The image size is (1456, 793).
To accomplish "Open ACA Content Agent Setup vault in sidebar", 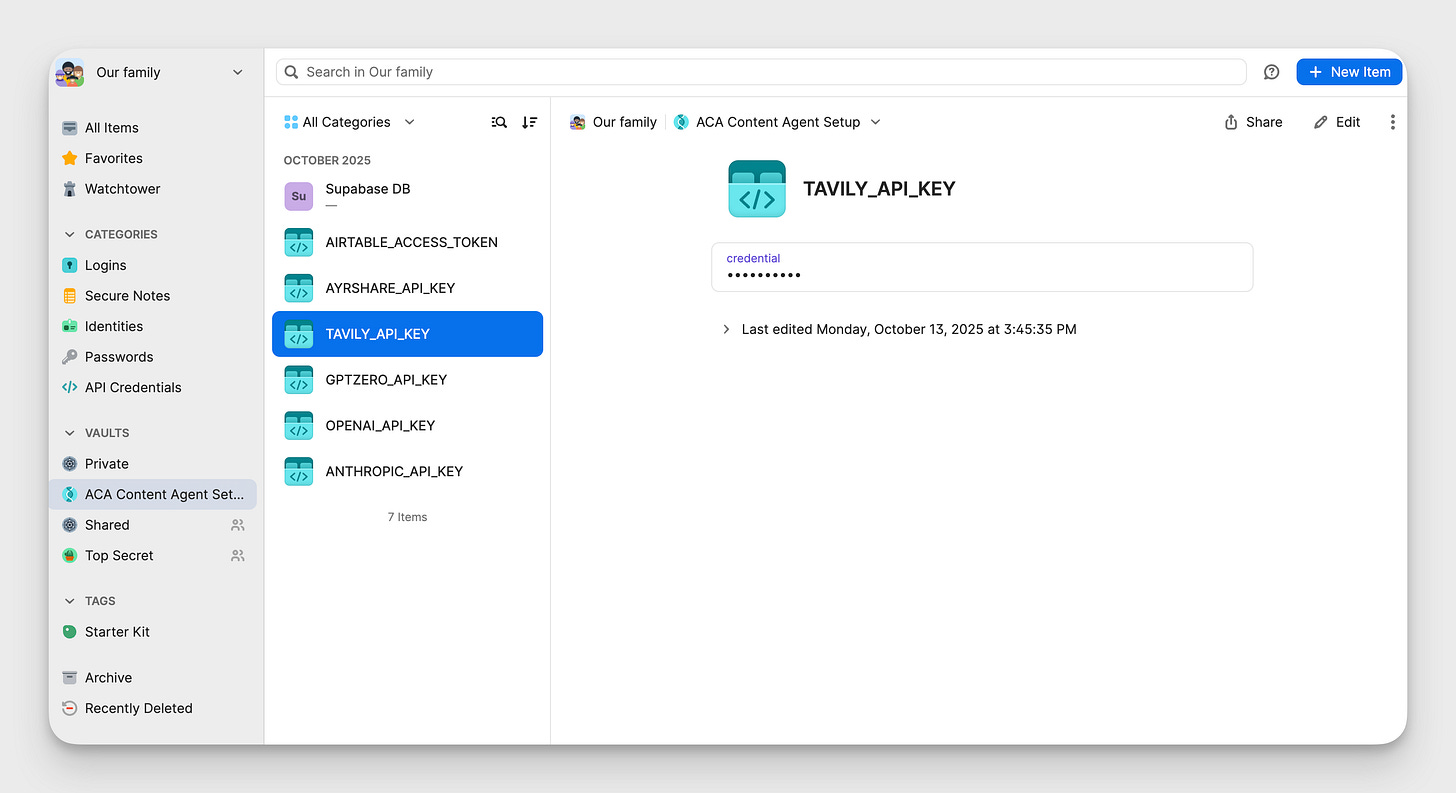I will (x=152, y=494).
